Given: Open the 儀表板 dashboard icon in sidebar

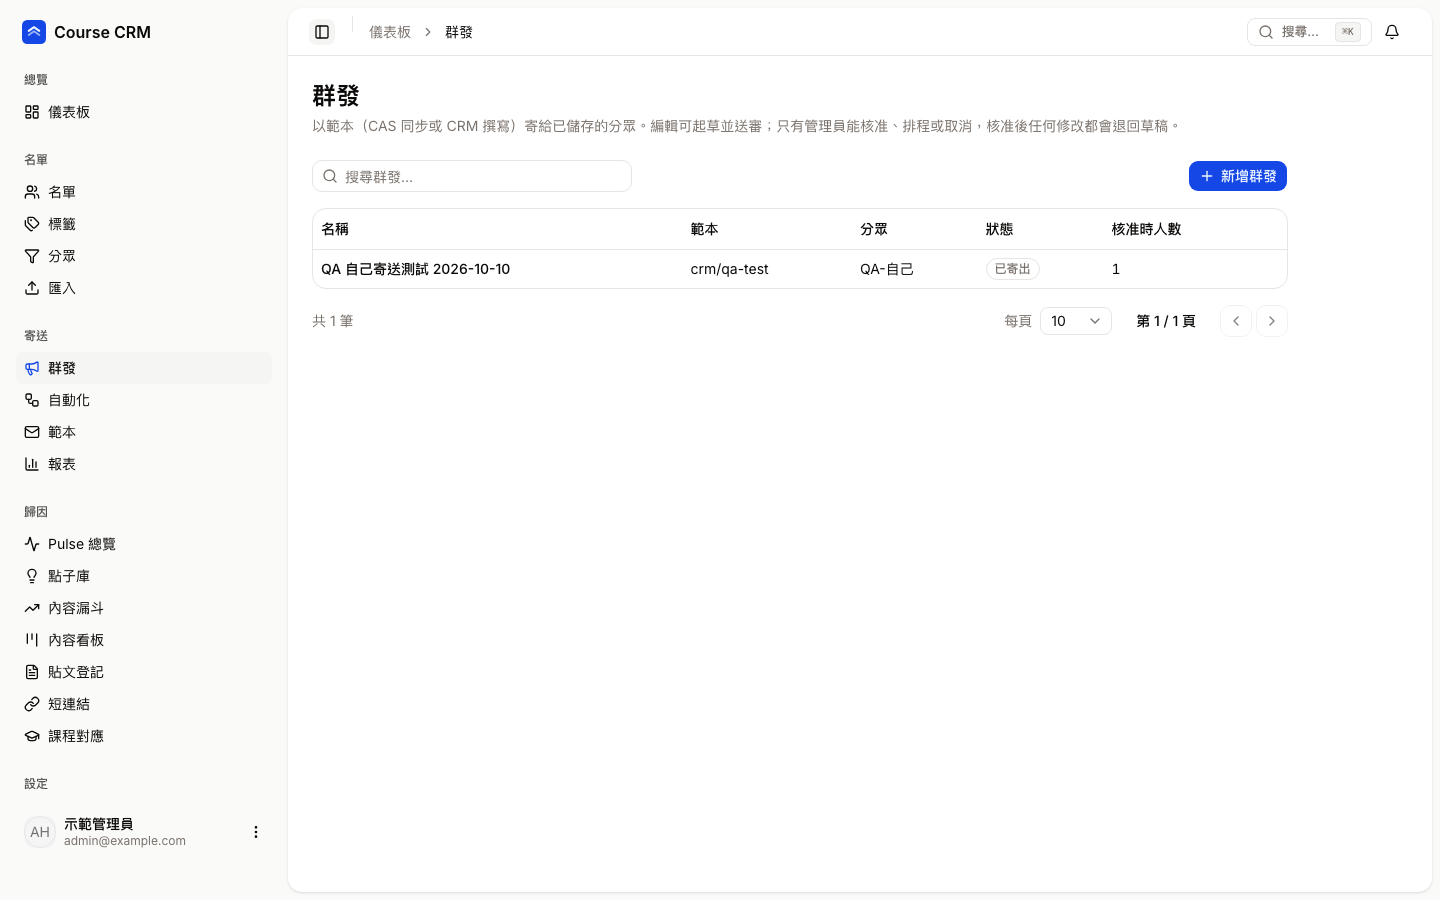Looking at the screenshot, I should [x=32, y=112].
